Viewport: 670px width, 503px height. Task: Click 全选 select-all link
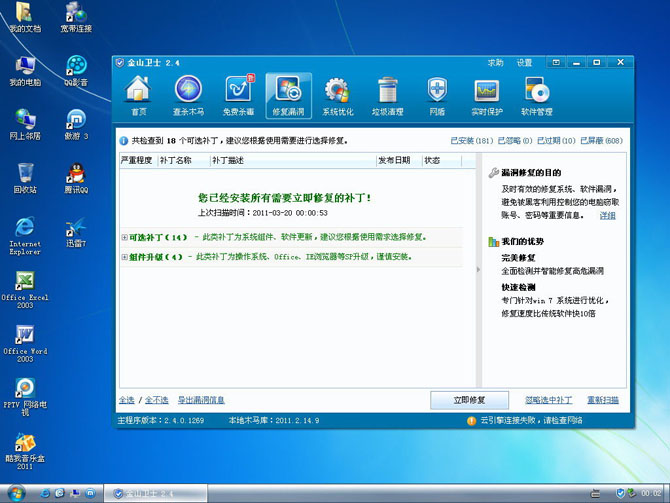pos(126,400)
